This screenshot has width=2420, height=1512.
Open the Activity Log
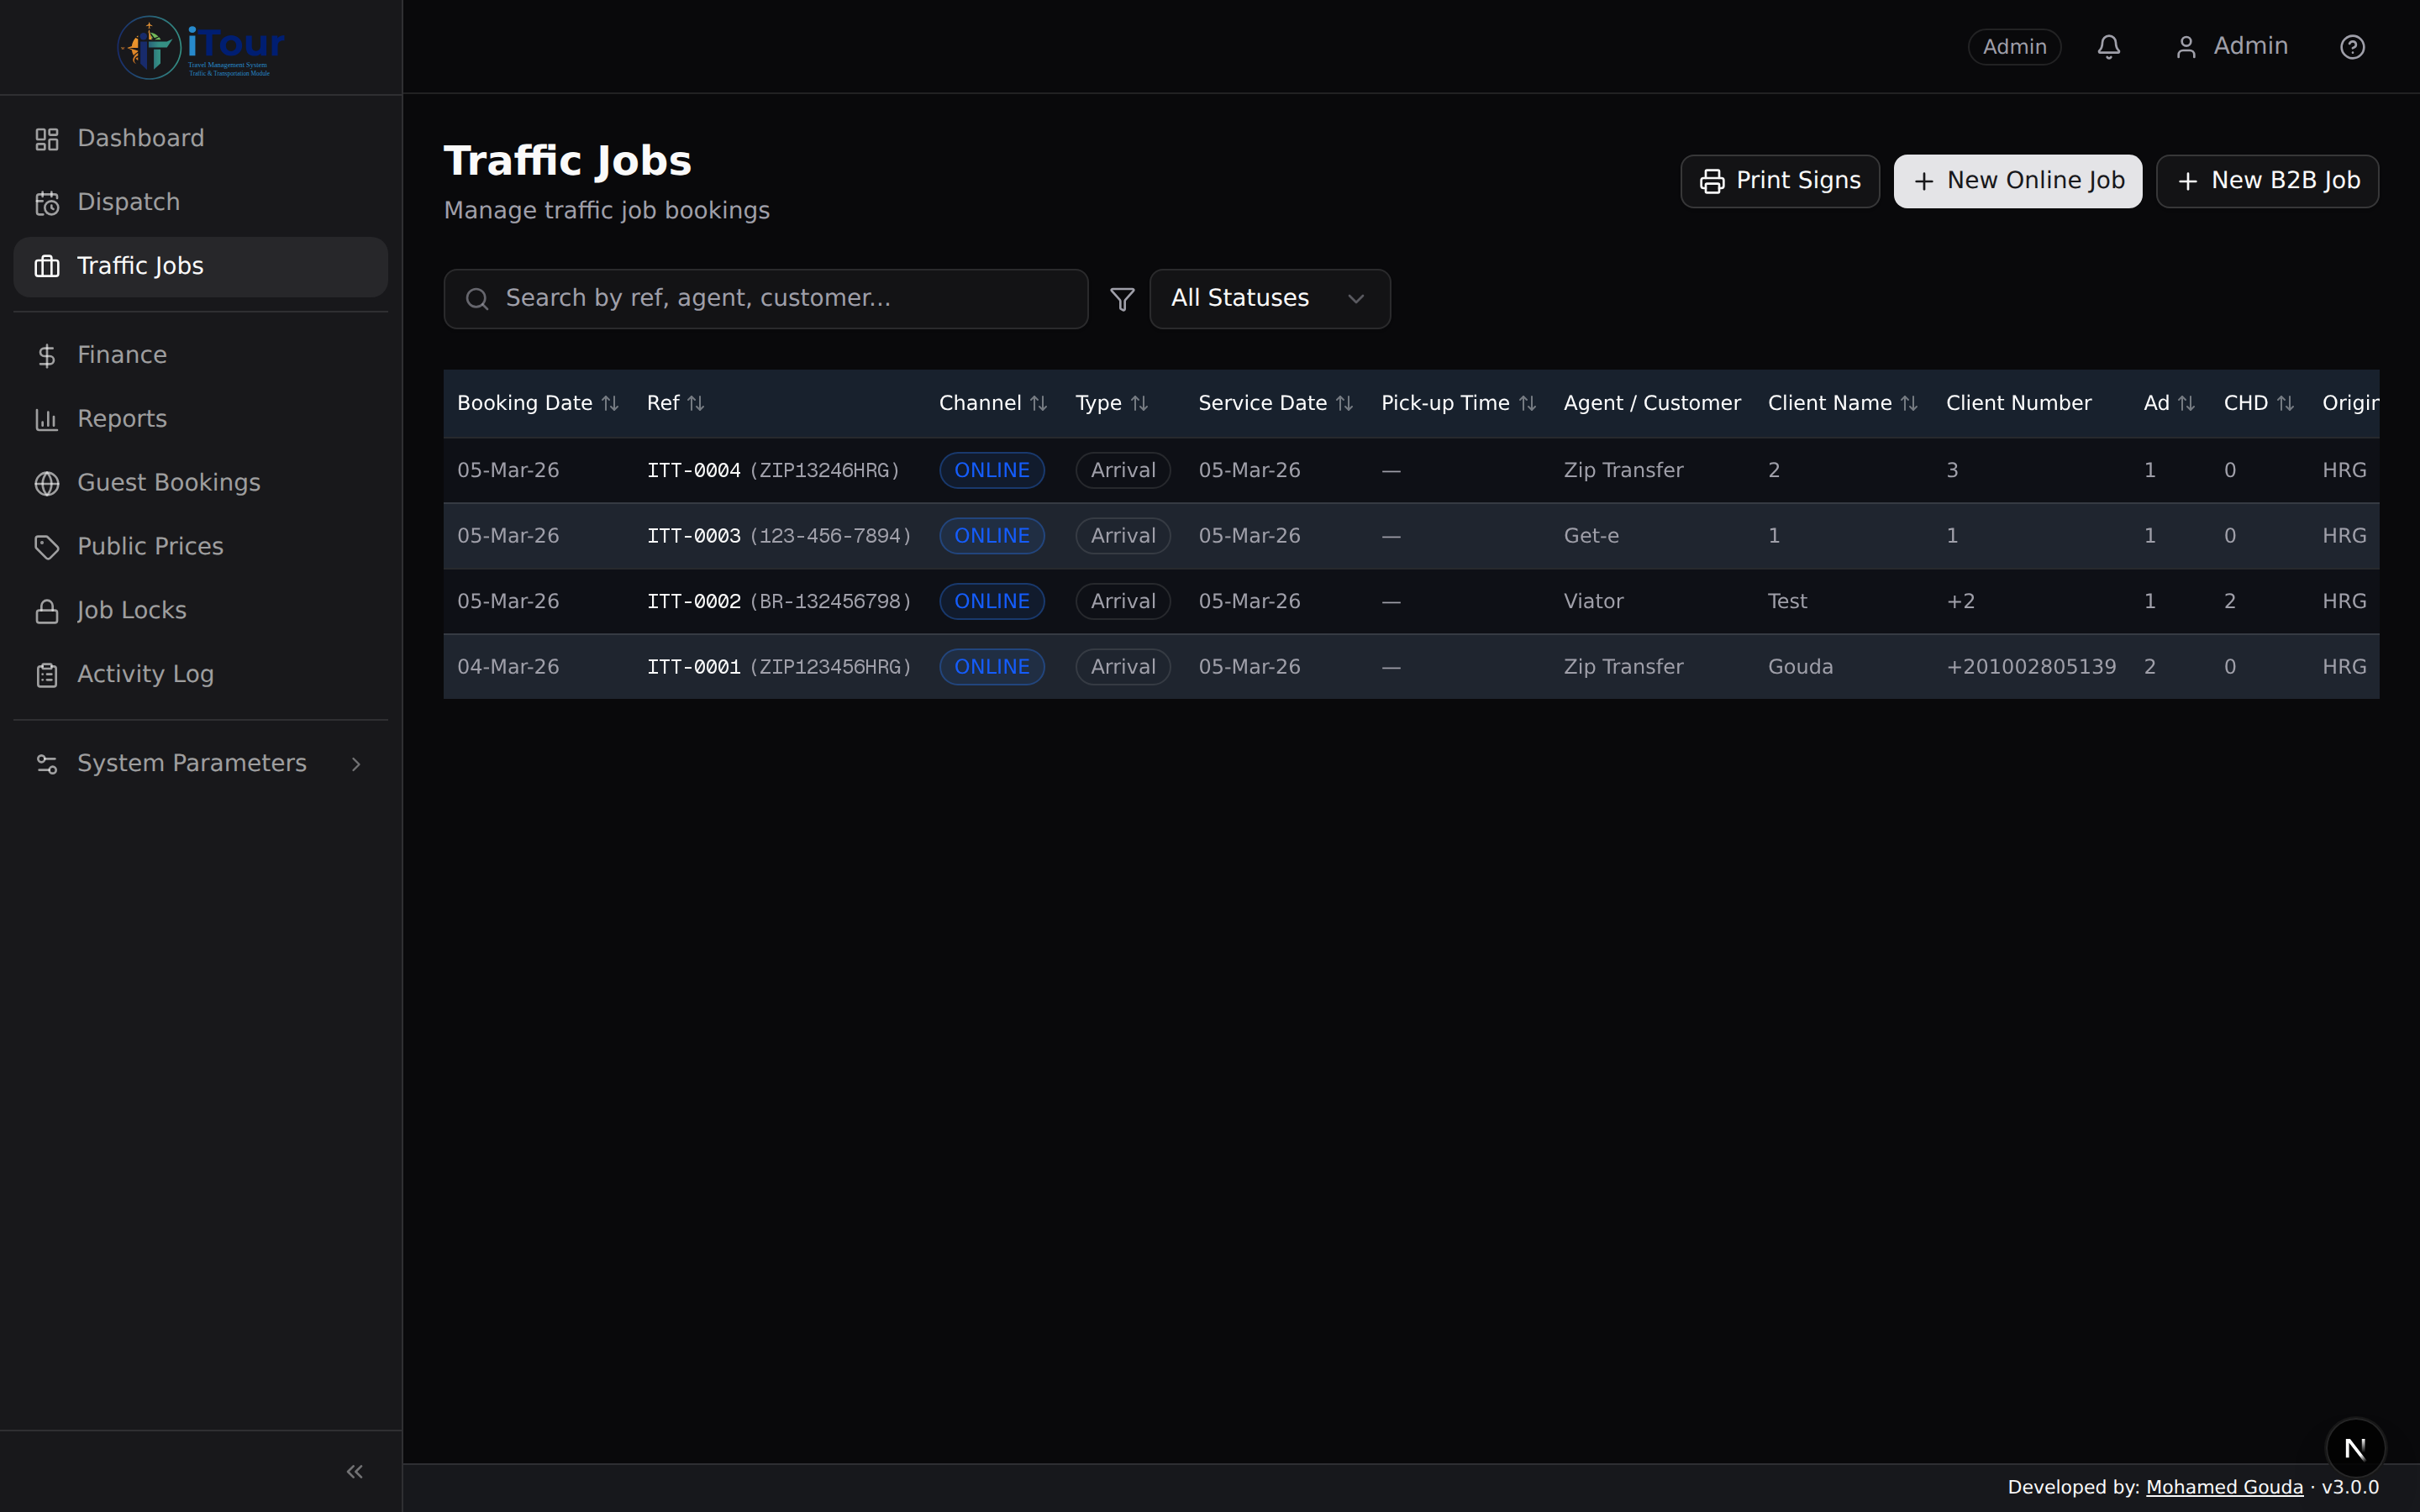pos(145,674)
